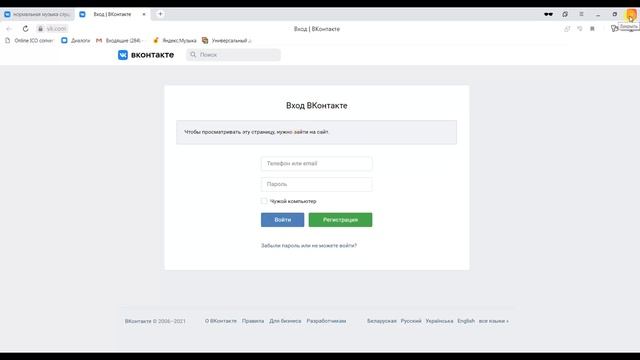Switch language to Беларуская
This screenshot has width=640, height=360.
(382, 321)
